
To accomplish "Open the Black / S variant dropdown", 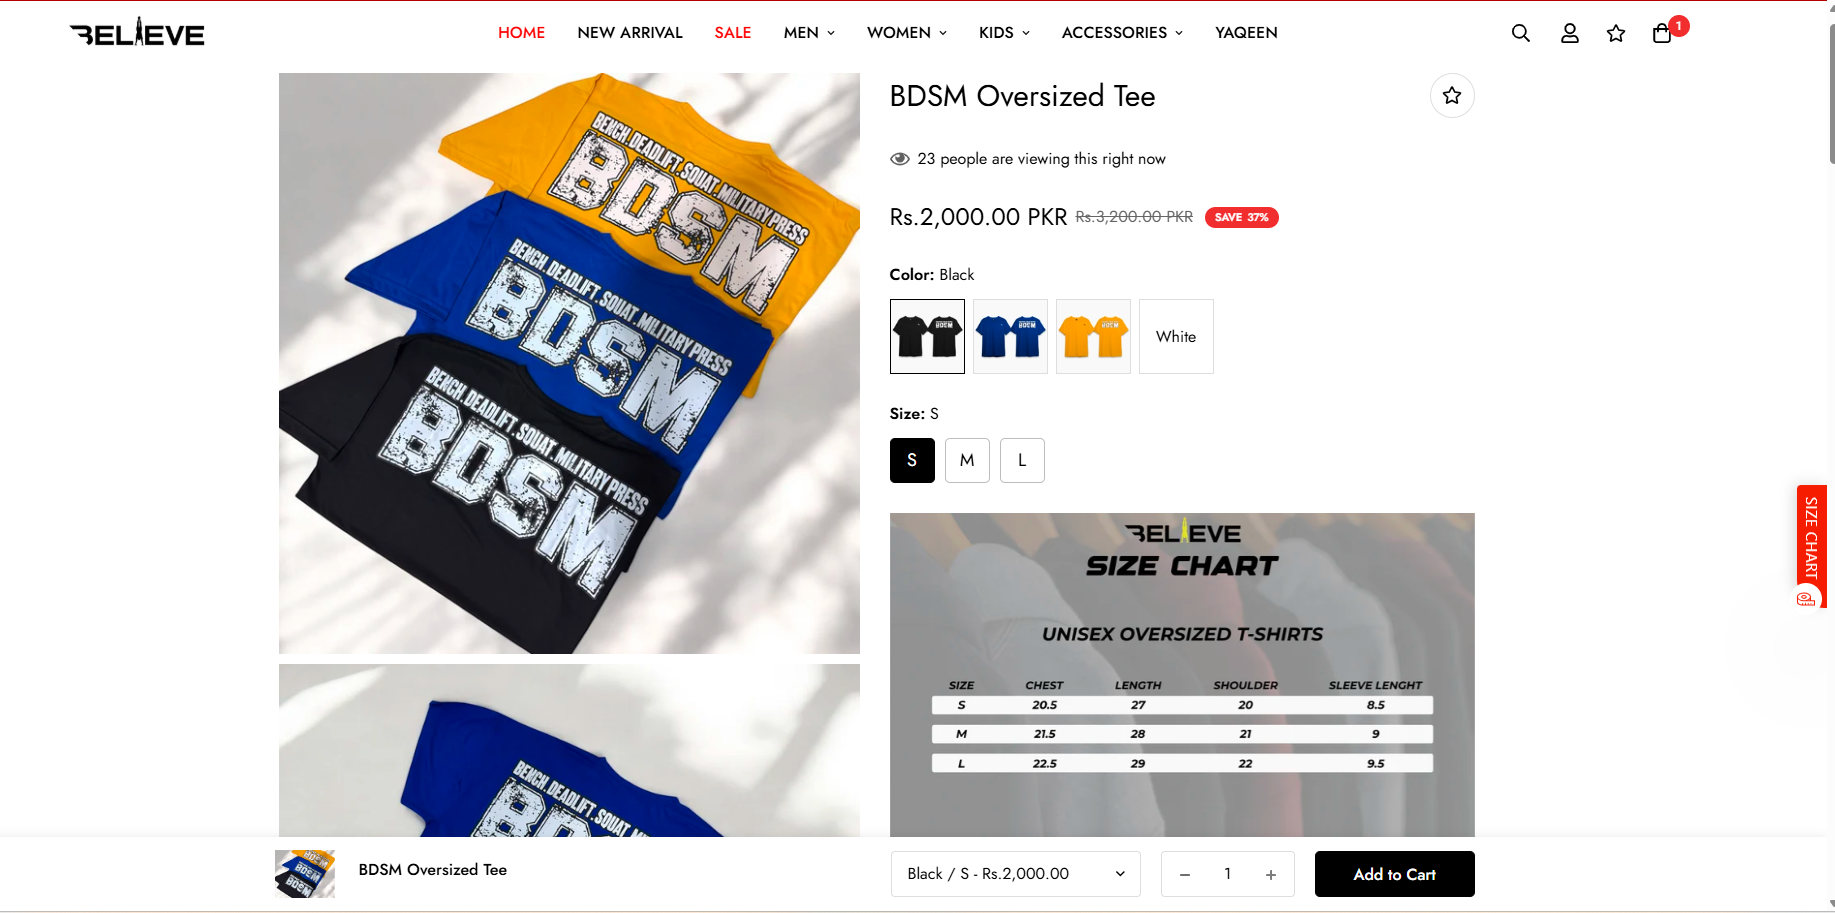I will coord(1016,874).
